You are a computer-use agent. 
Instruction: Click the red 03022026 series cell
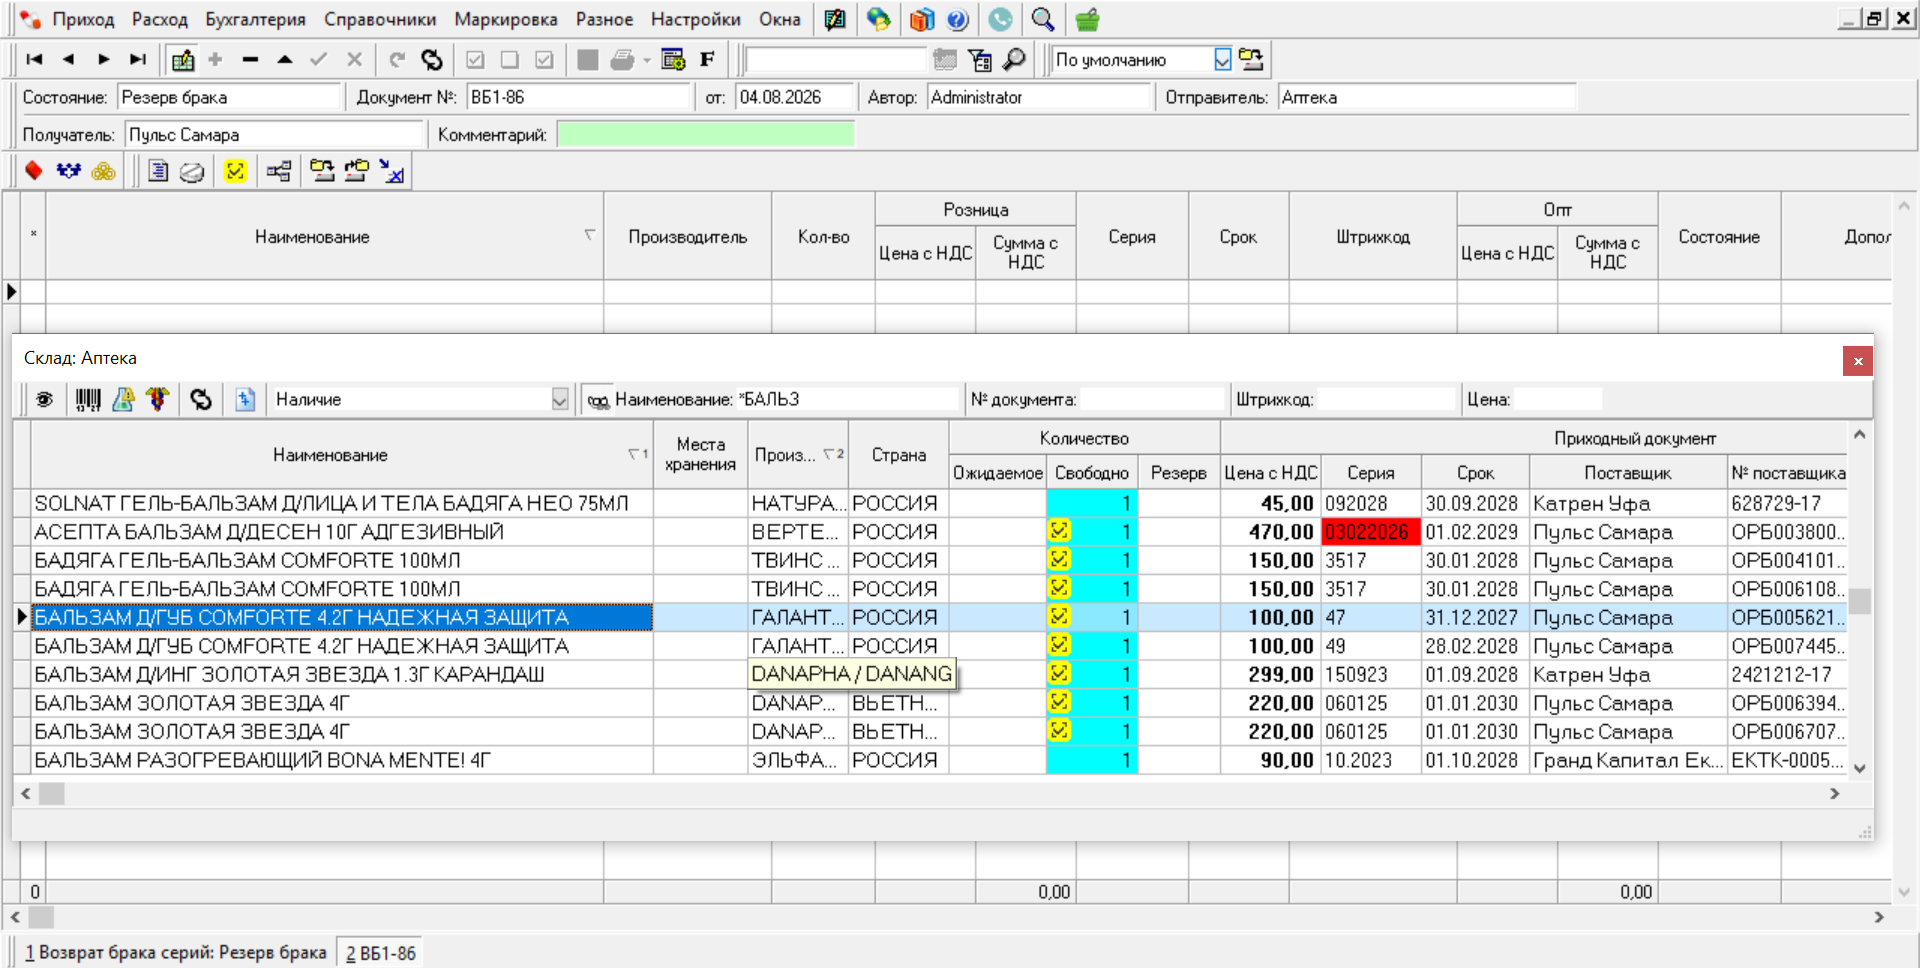coord(1371,531)
